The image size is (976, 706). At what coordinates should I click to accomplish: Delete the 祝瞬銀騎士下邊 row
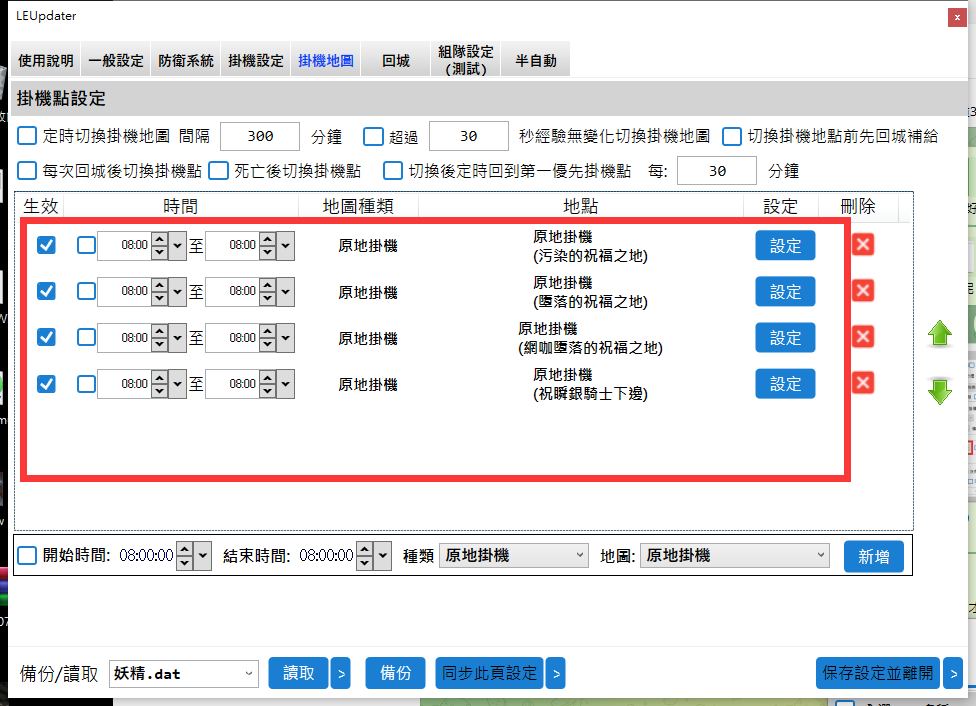(863, 383)
